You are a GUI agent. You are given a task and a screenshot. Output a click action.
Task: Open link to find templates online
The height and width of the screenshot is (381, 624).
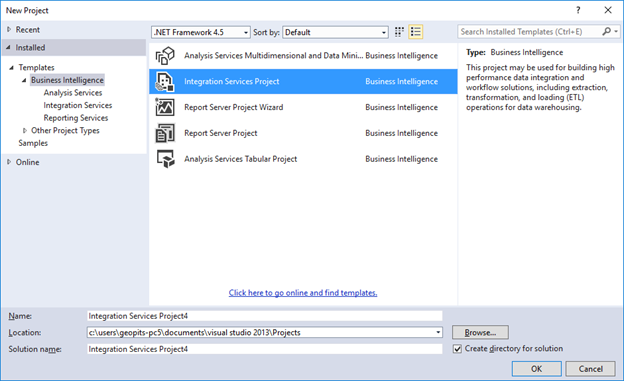pyautogui.click(x=303, y=293)
